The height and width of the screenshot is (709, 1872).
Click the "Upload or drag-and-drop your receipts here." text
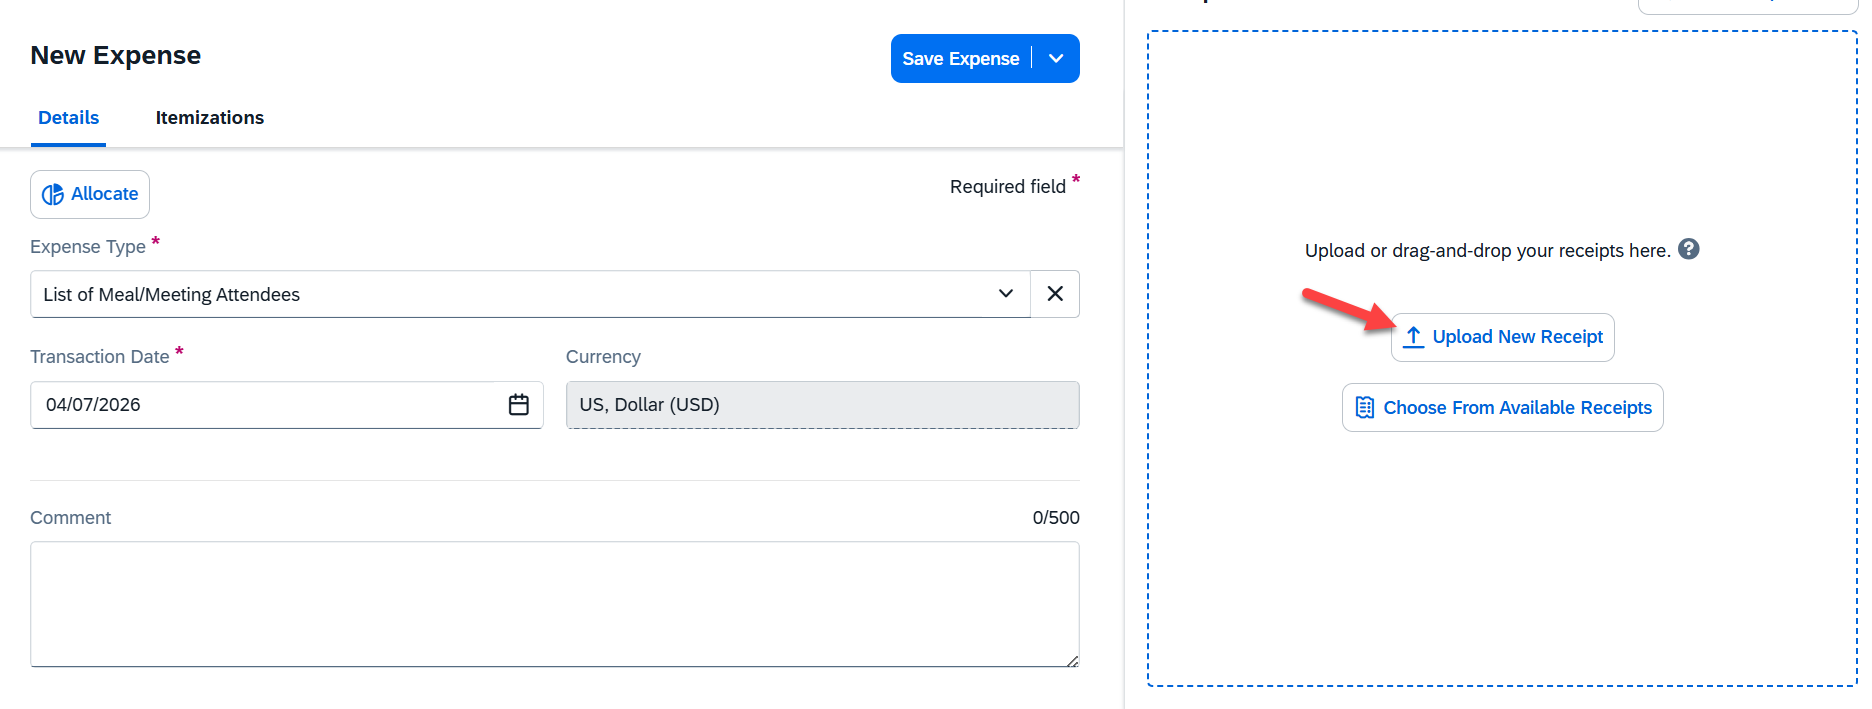click(1487, 251)
